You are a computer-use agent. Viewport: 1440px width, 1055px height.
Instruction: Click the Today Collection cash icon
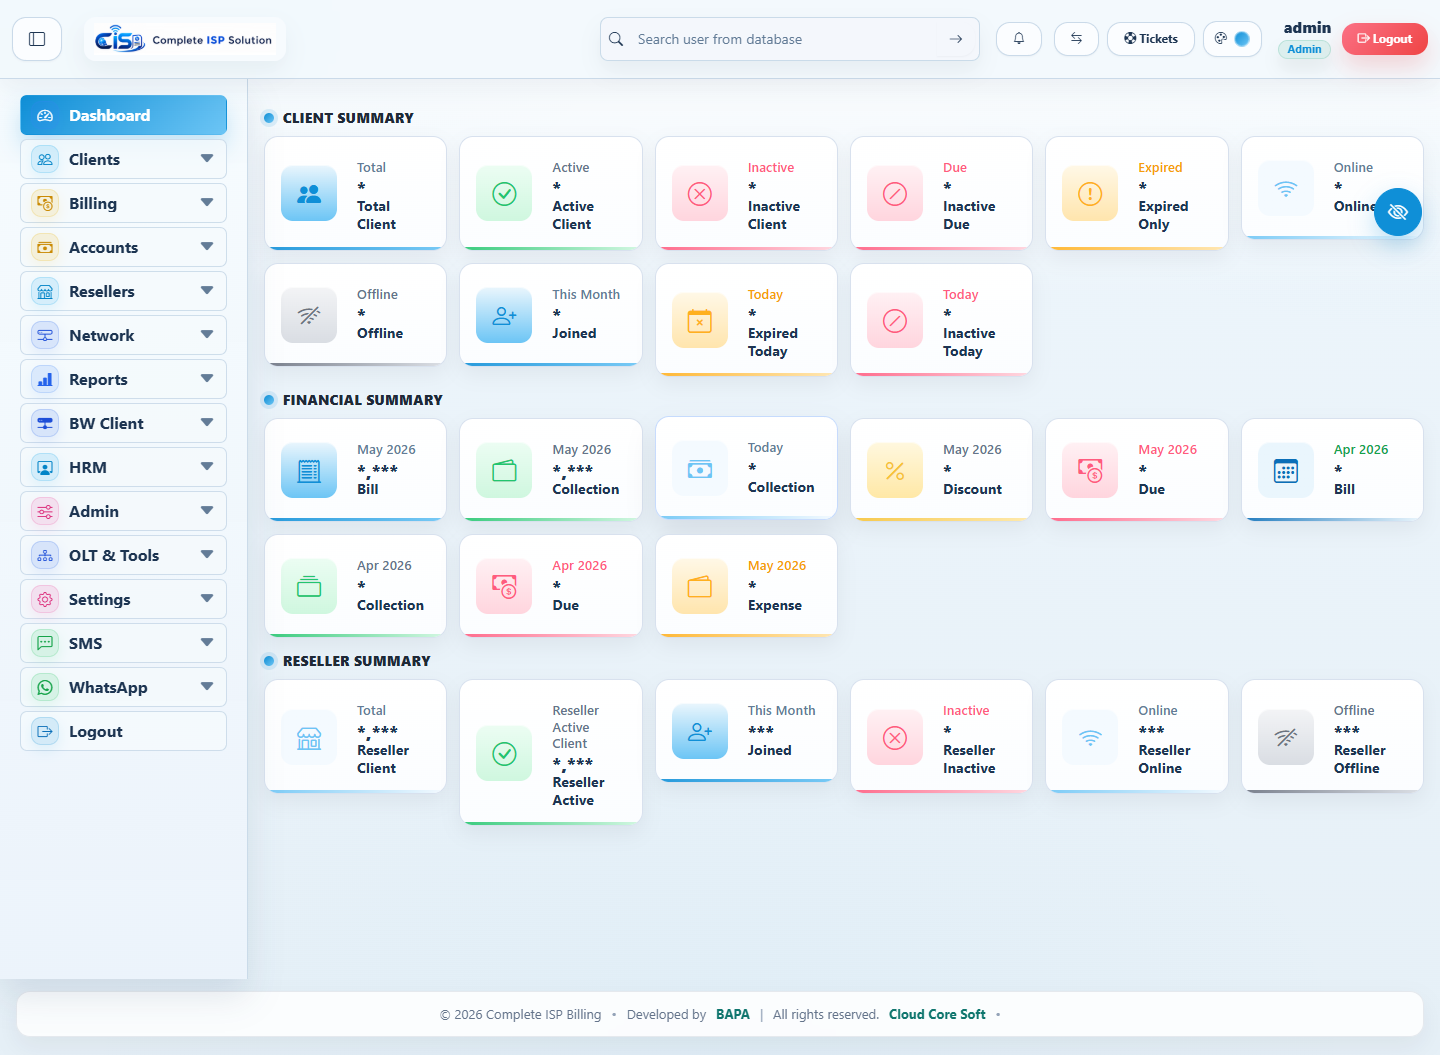700,469
